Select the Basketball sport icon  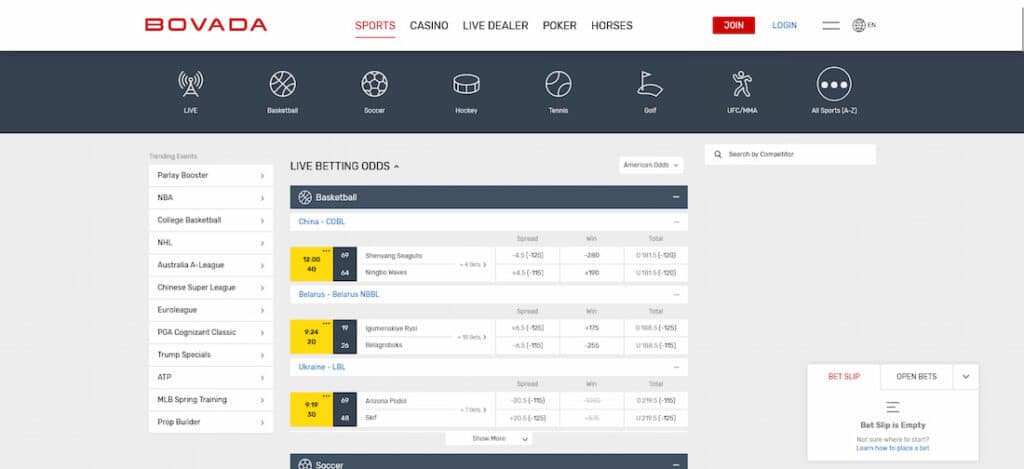(283, 84)
